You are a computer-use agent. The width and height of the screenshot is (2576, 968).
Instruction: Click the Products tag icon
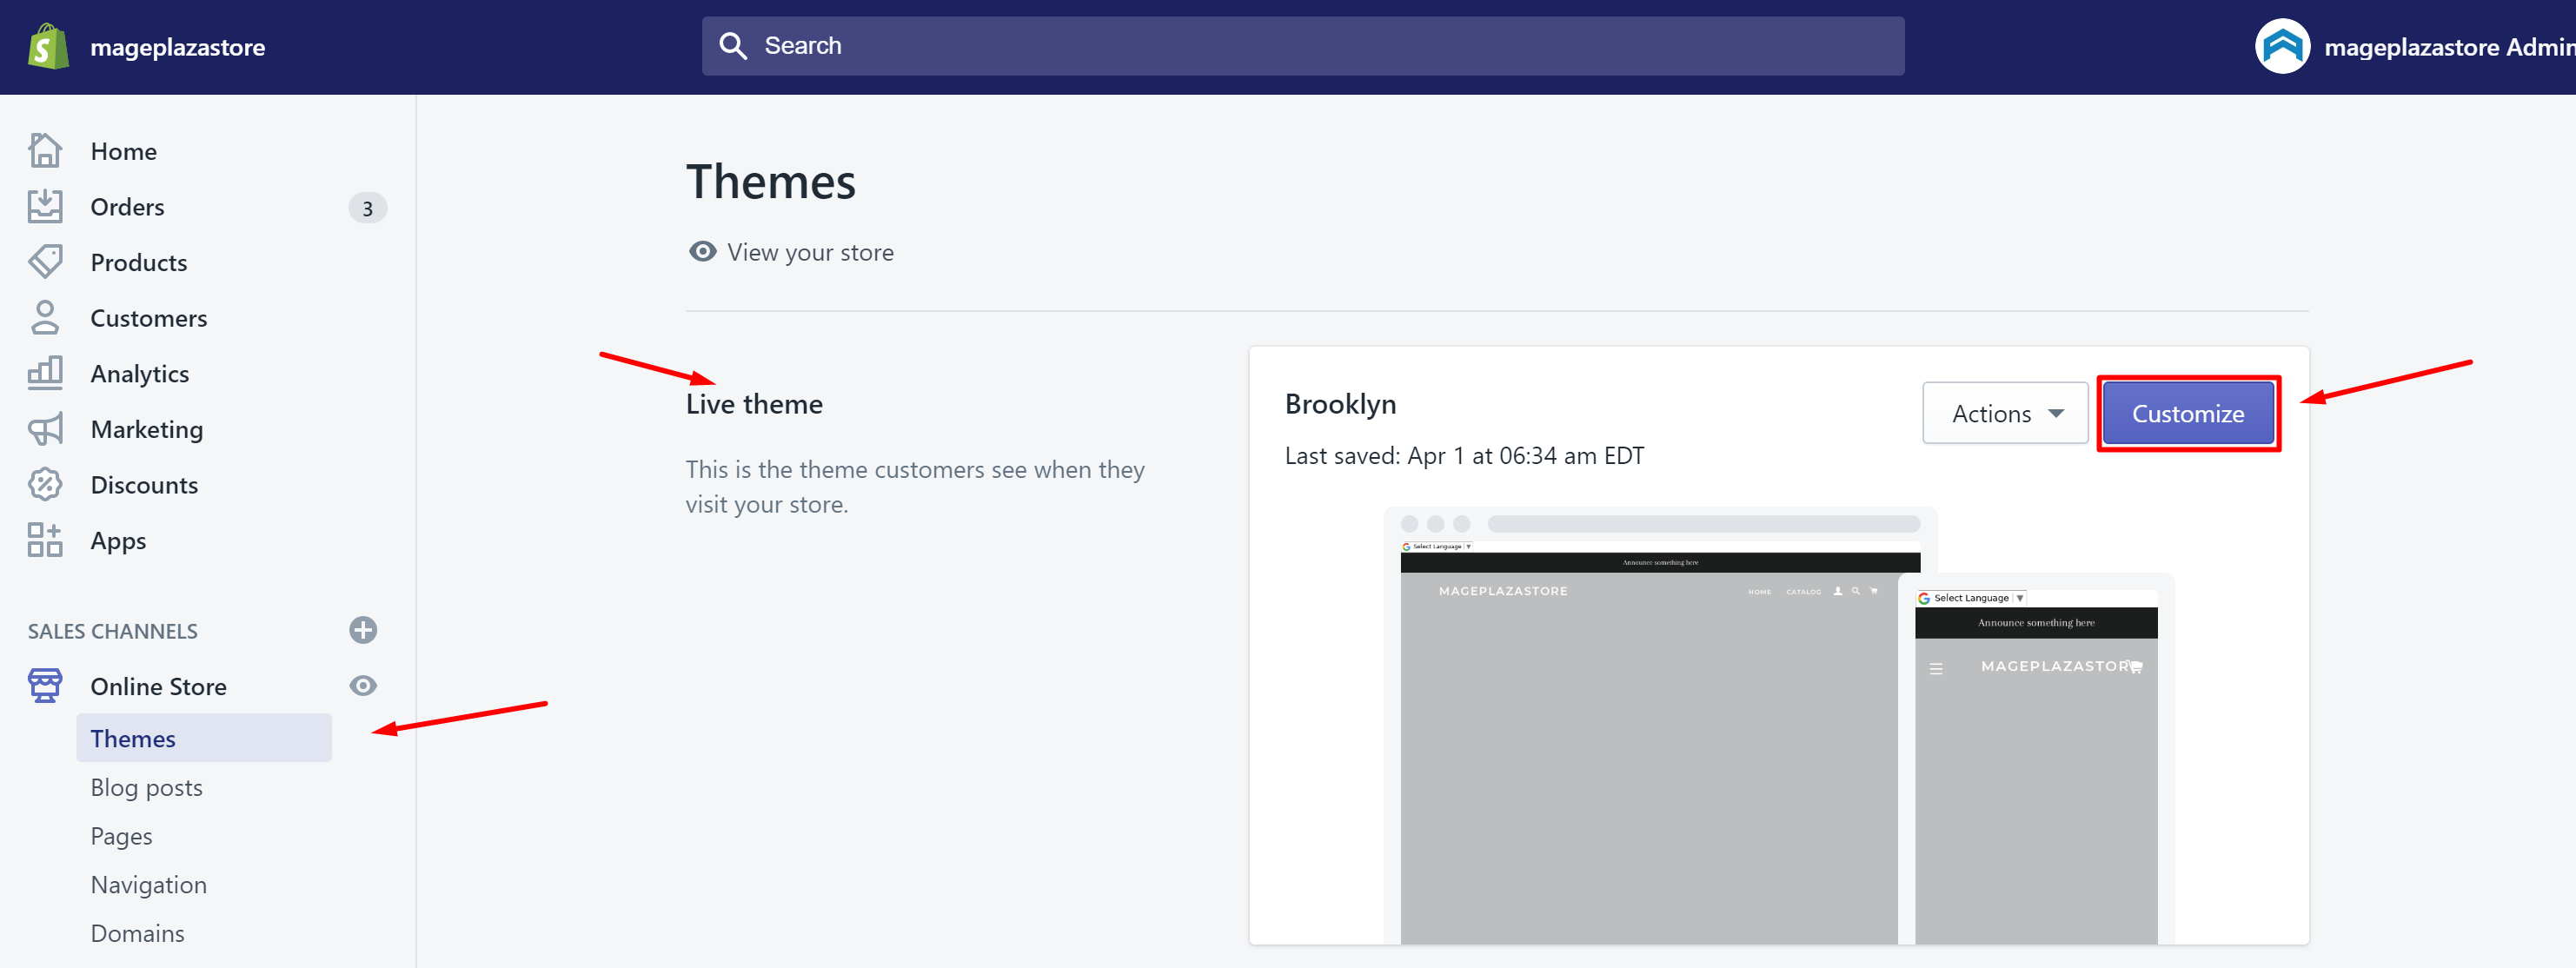[x=45, y=262]
